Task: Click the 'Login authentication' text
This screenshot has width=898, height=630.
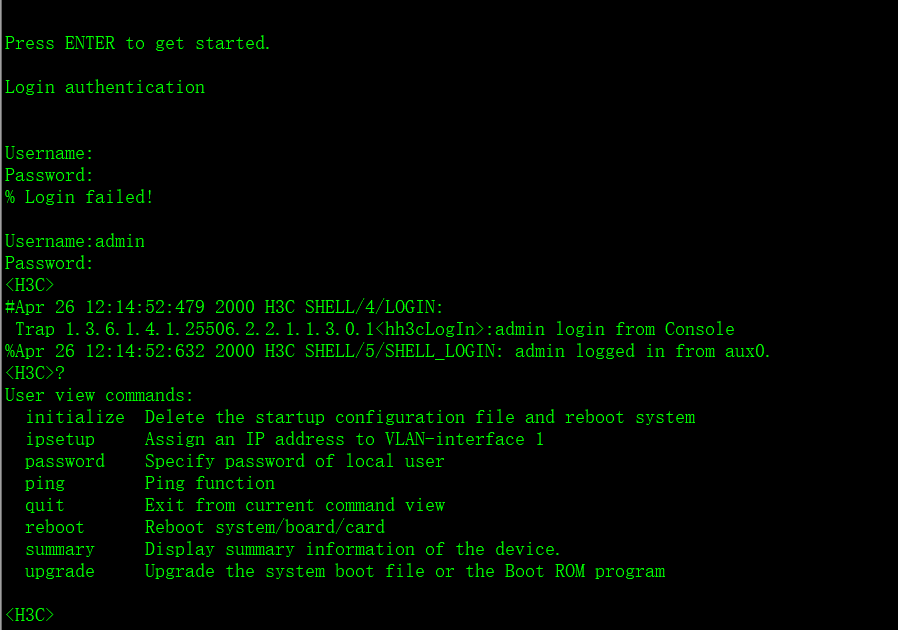Action: point(105,87)
